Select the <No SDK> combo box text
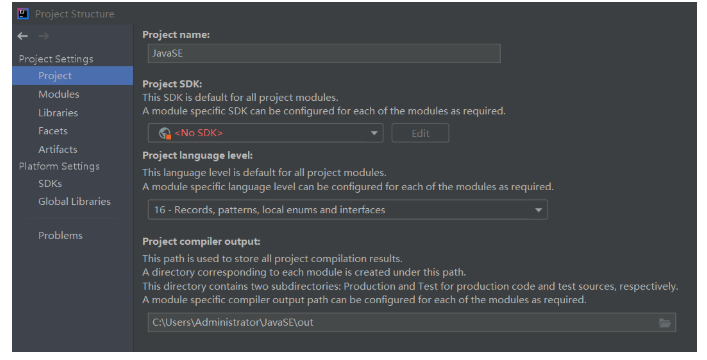Screen dimensions: 707x360 tap(199, 133)
